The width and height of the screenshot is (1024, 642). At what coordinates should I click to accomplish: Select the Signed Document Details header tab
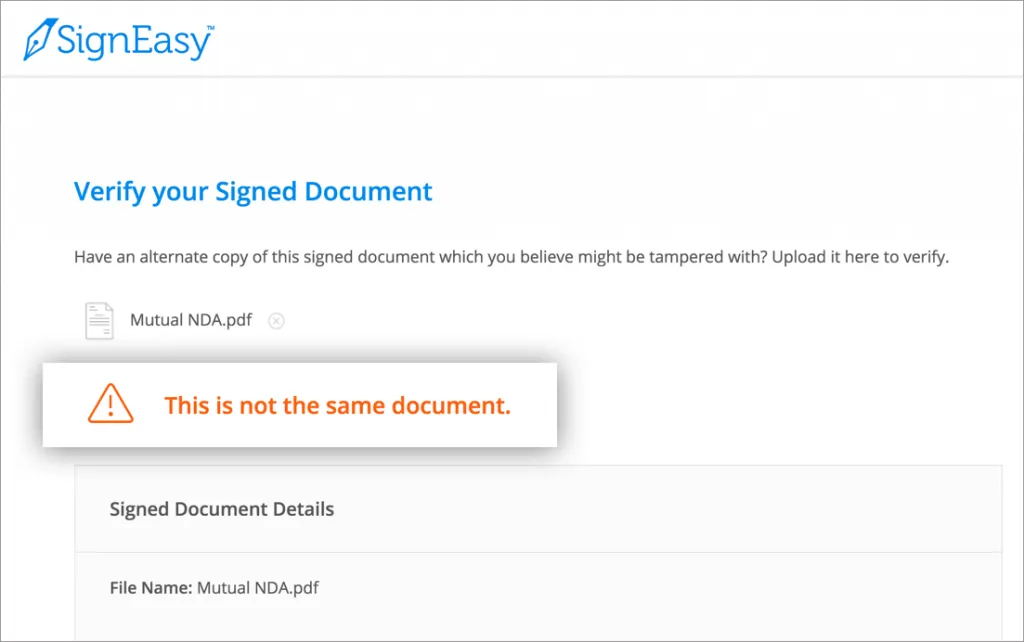coord(221,509)
